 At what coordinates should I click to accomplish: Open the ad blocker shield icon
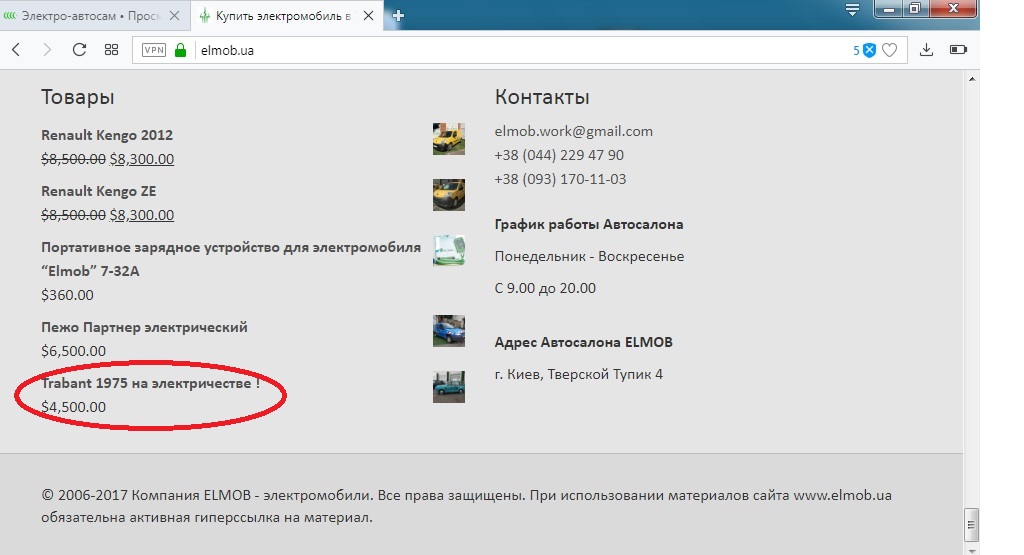point(869,50)
